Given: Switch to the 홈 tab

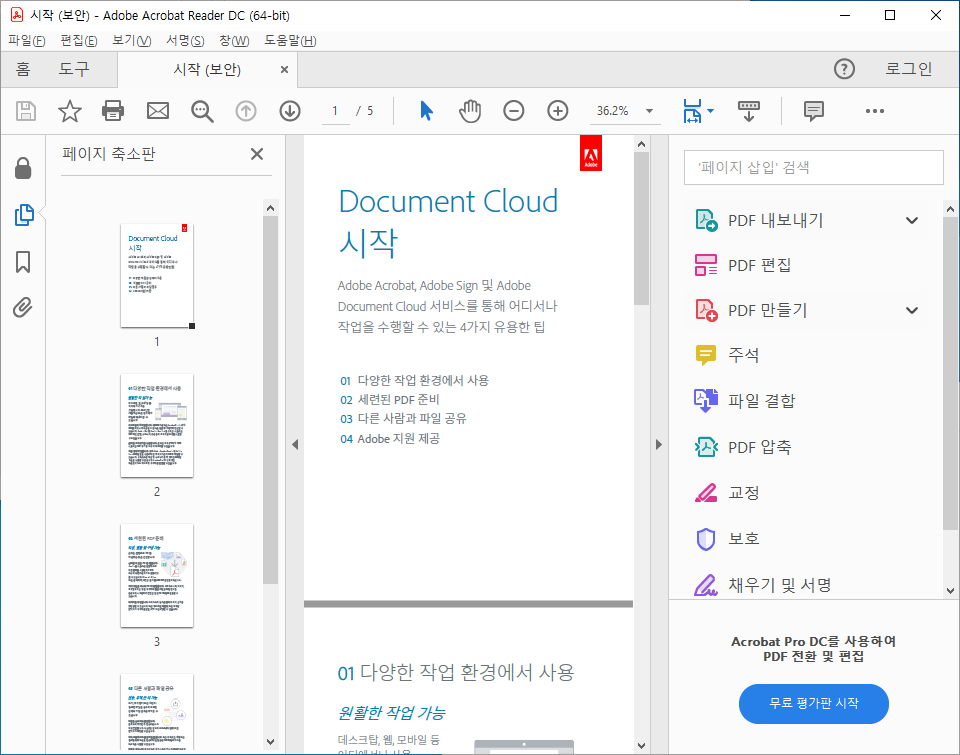Looking at the screenshot, I should coord(23,69).
